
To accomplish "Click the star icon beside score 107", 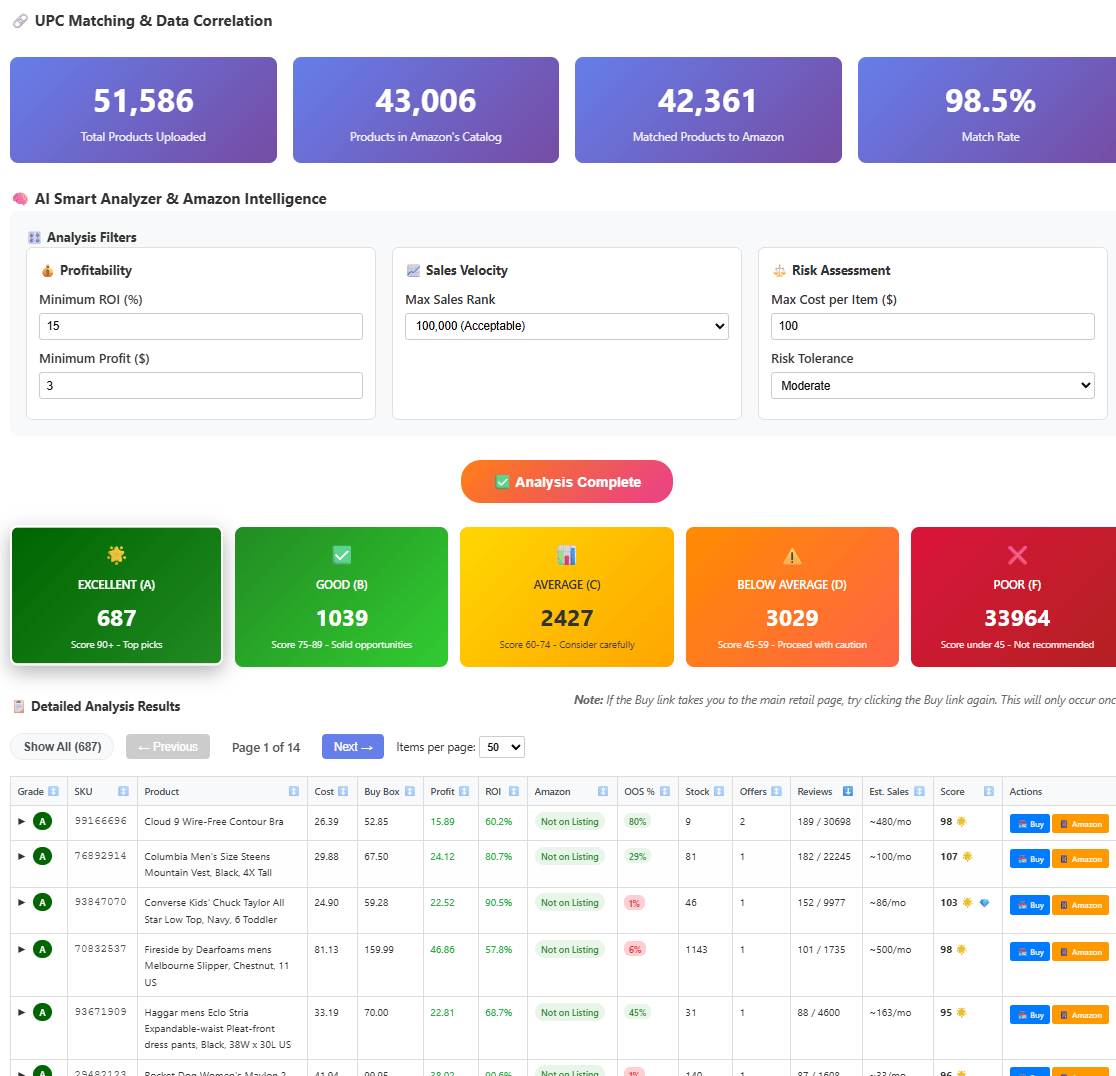I will (x=967, y=857).
